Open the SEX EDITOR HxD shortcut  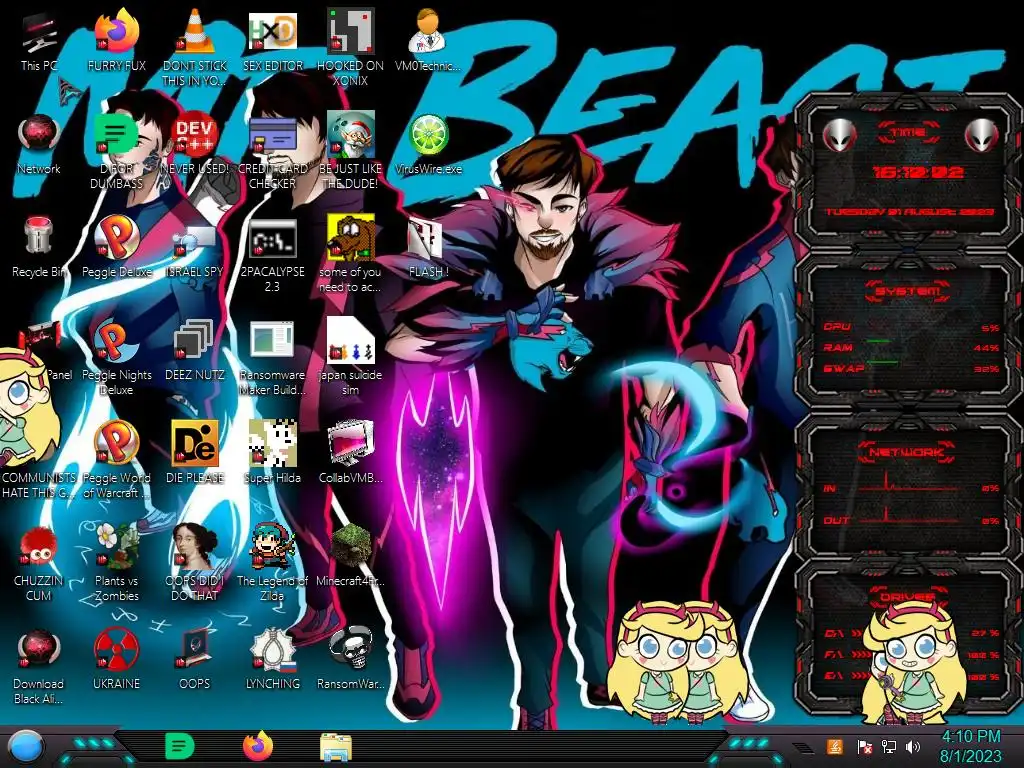point(272,40)
